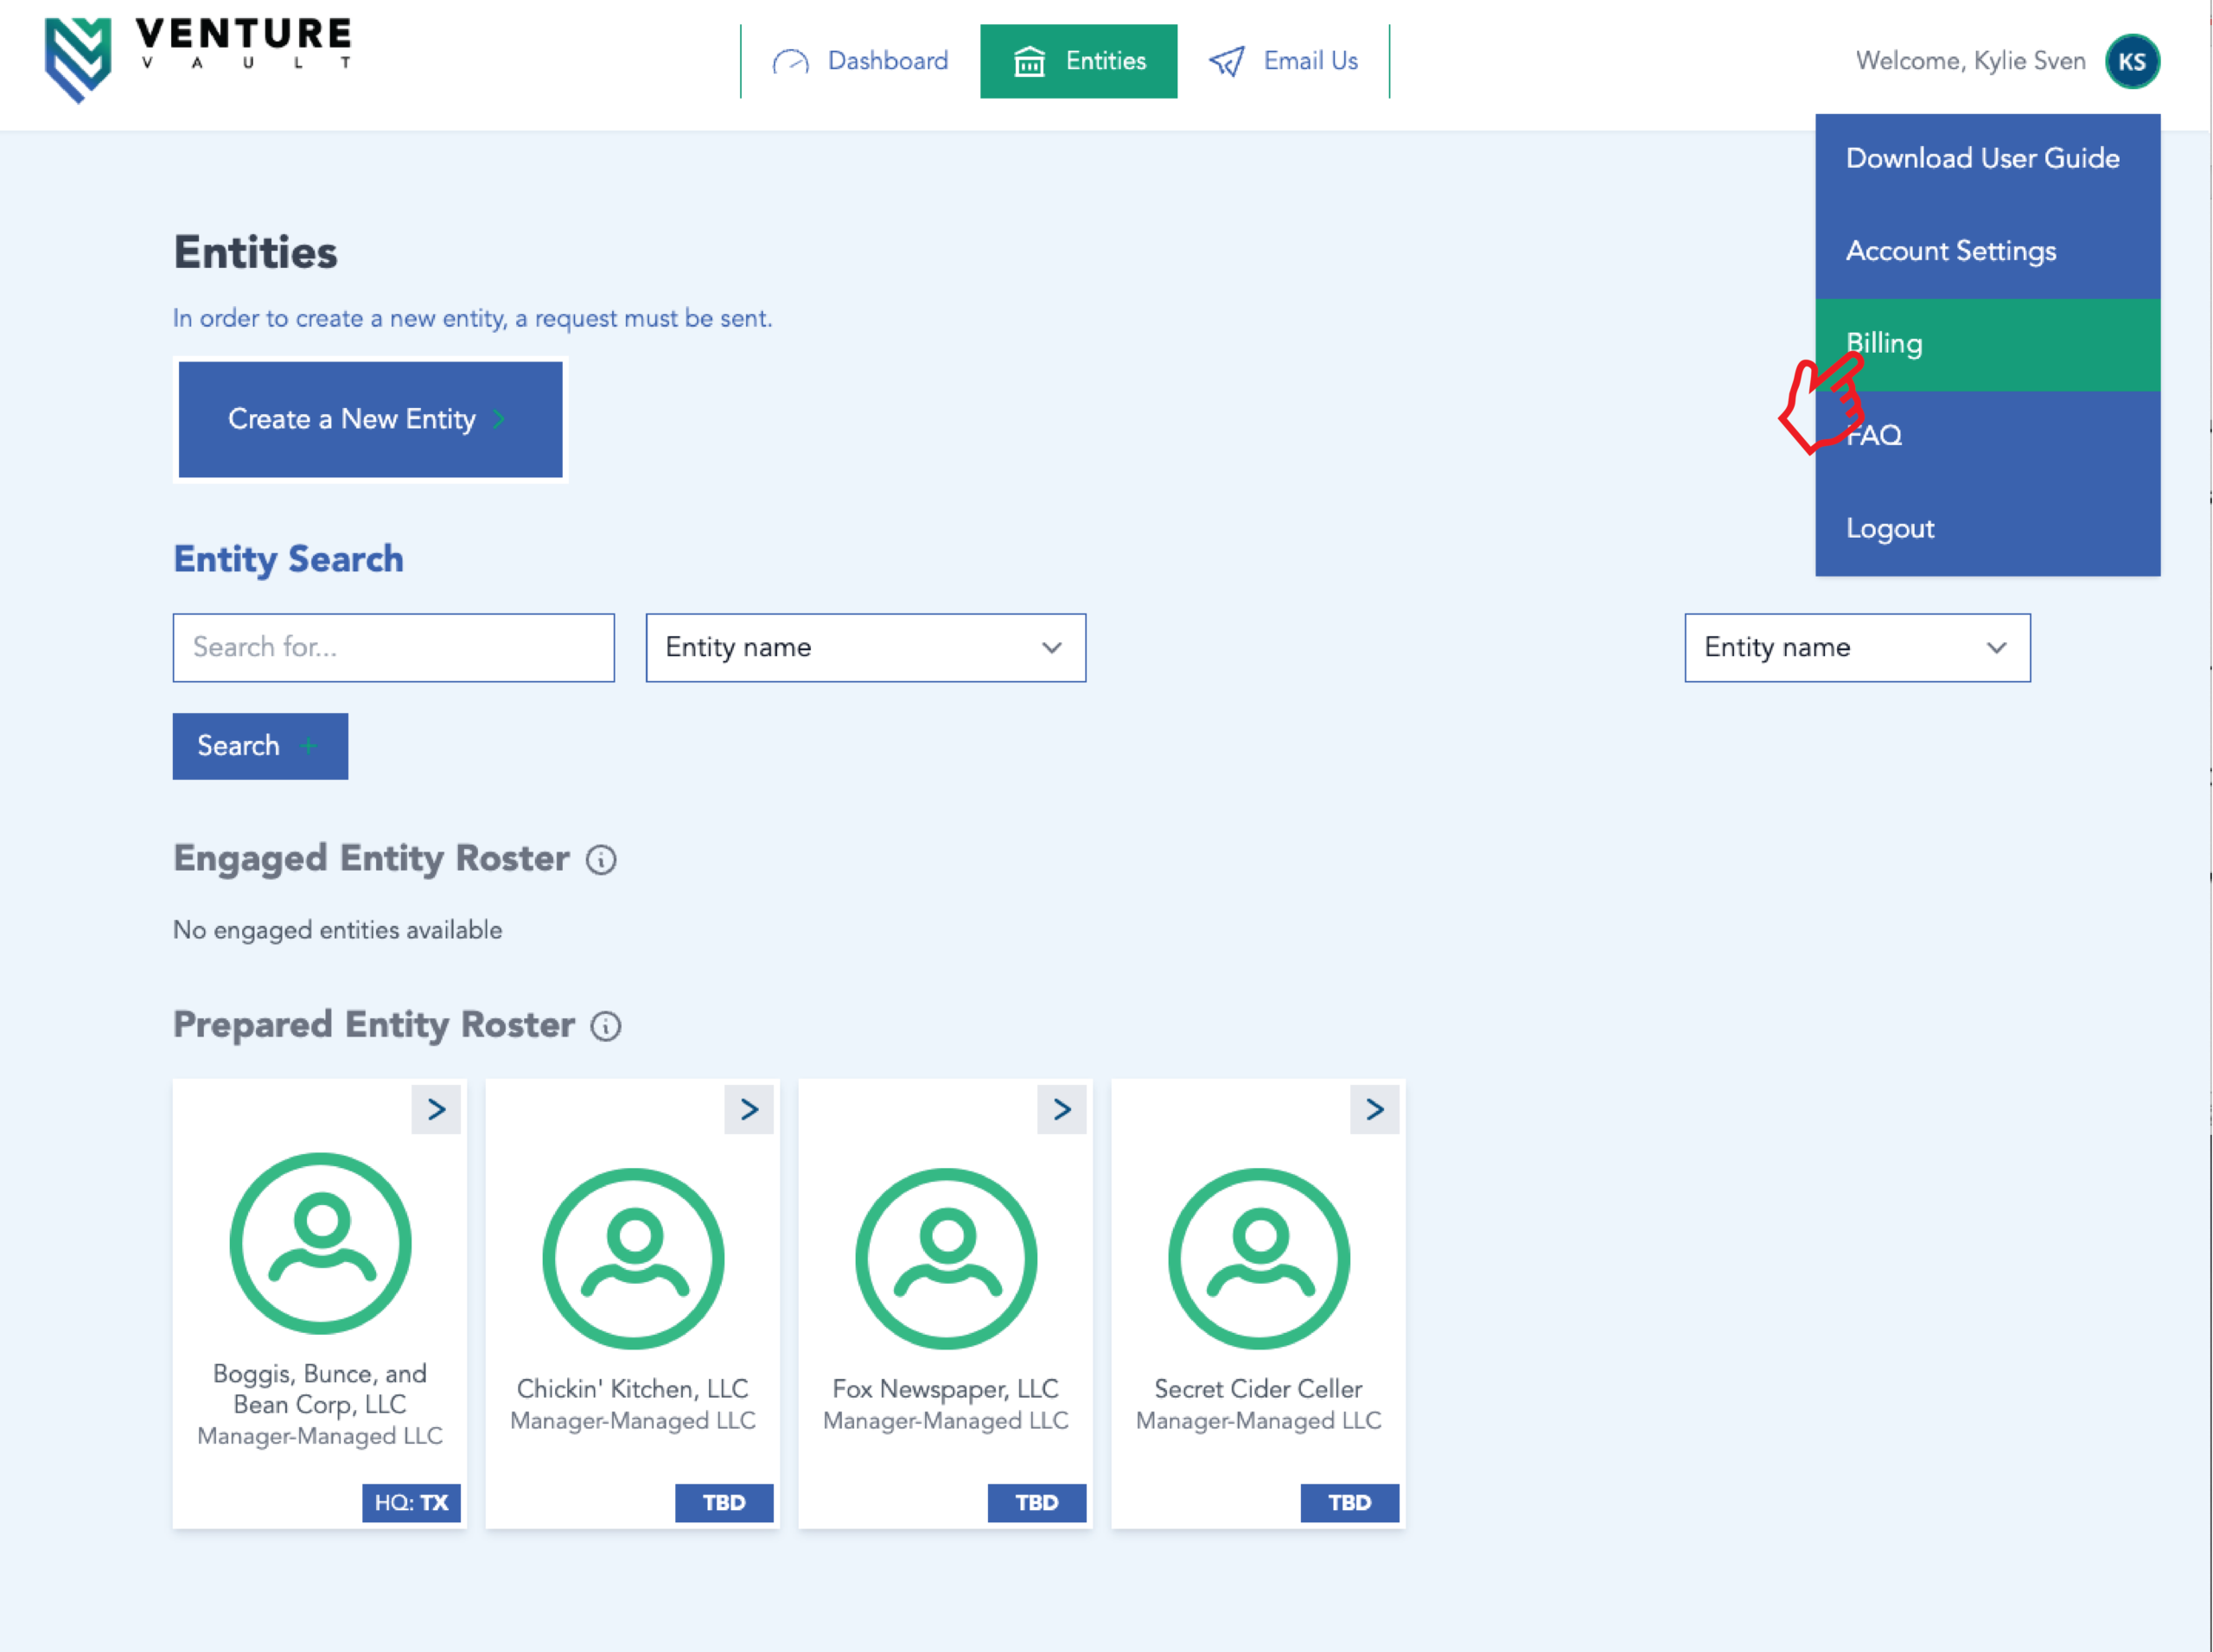Screen dimensions: 2213x1652
Task: Focus the Search for... text field
Action: coord(393,648)
